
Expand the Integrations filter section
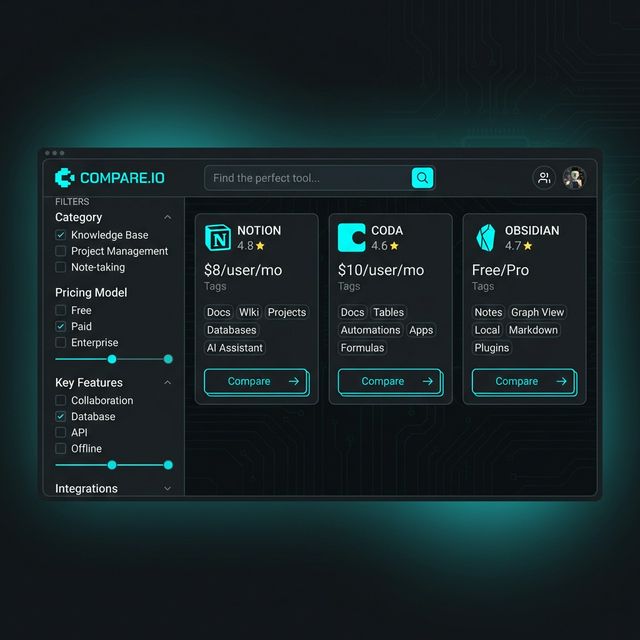pos(167,489)
